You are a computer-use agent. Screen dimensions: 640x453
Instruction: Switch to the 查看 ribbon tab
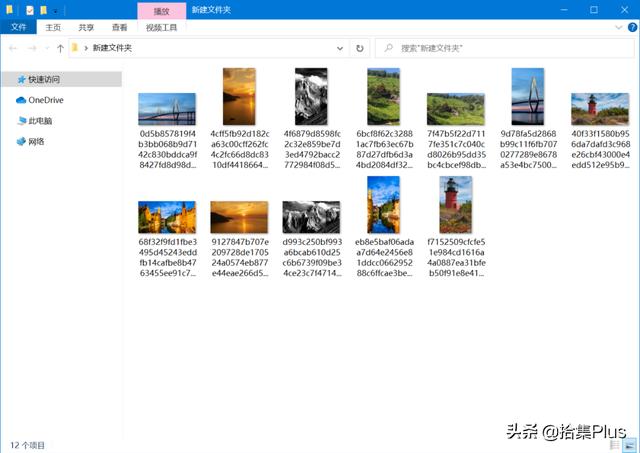[x=120, y=28]
